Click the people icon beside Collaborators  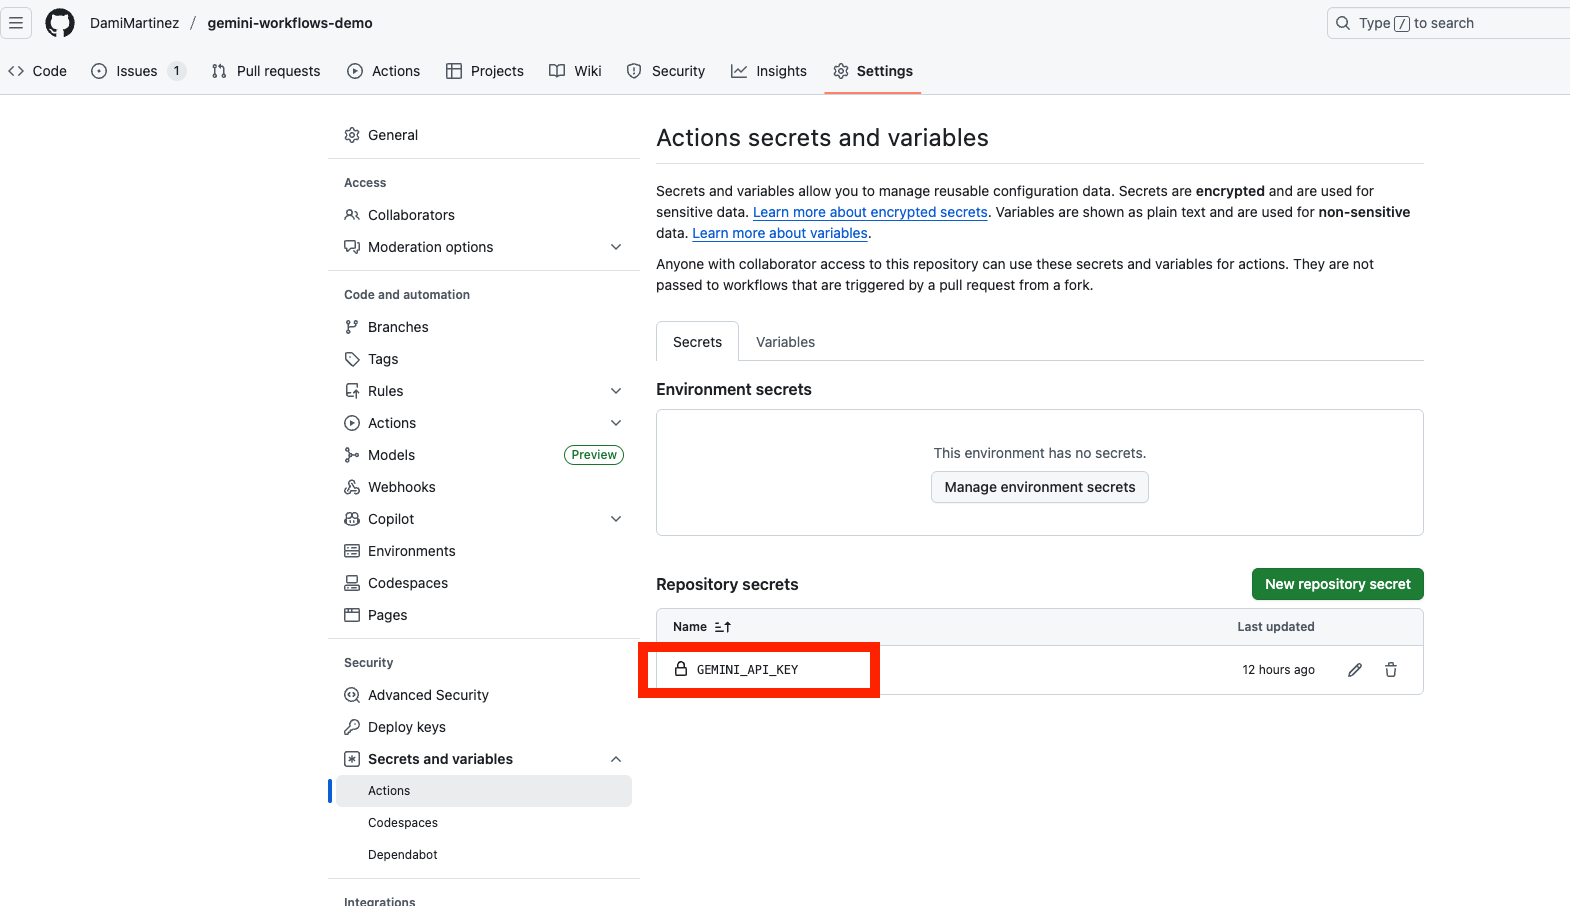(352, 215)
